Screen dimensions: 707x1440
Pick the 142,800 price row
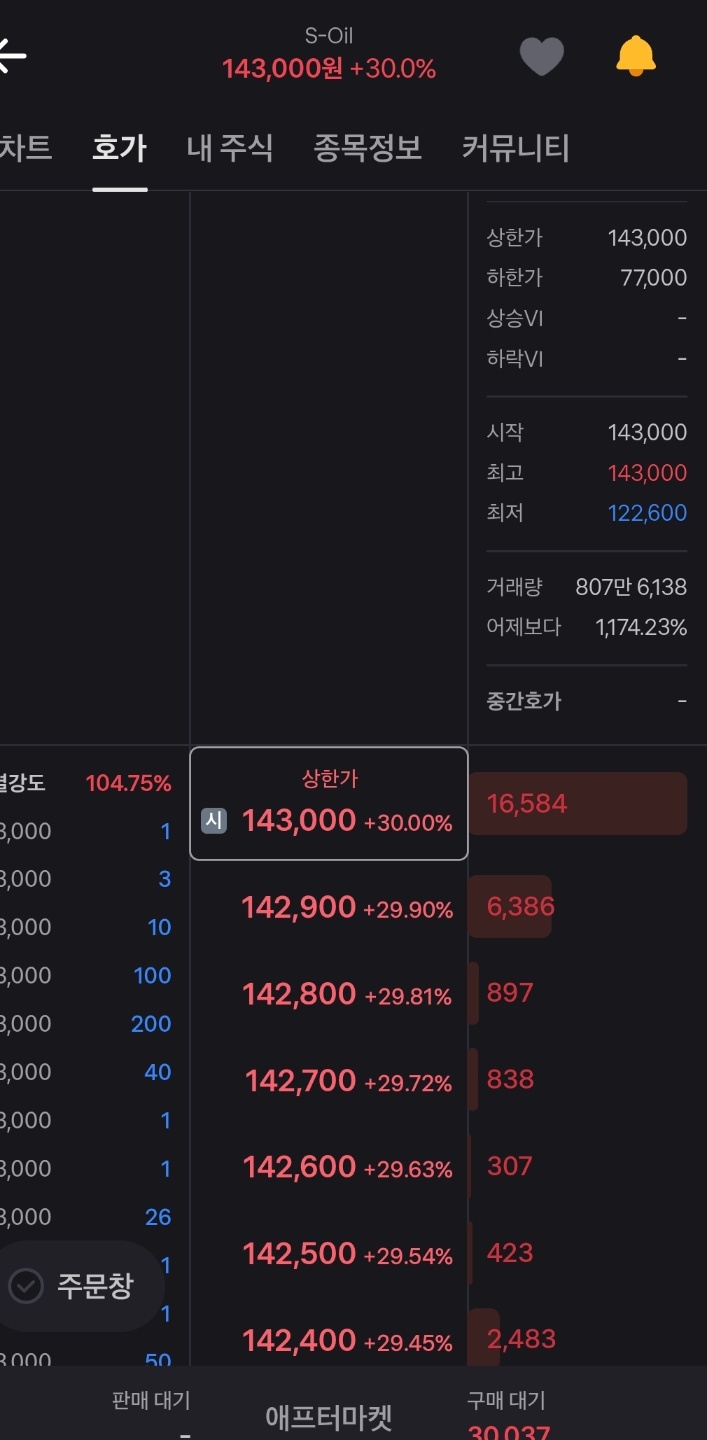[329, 994]
